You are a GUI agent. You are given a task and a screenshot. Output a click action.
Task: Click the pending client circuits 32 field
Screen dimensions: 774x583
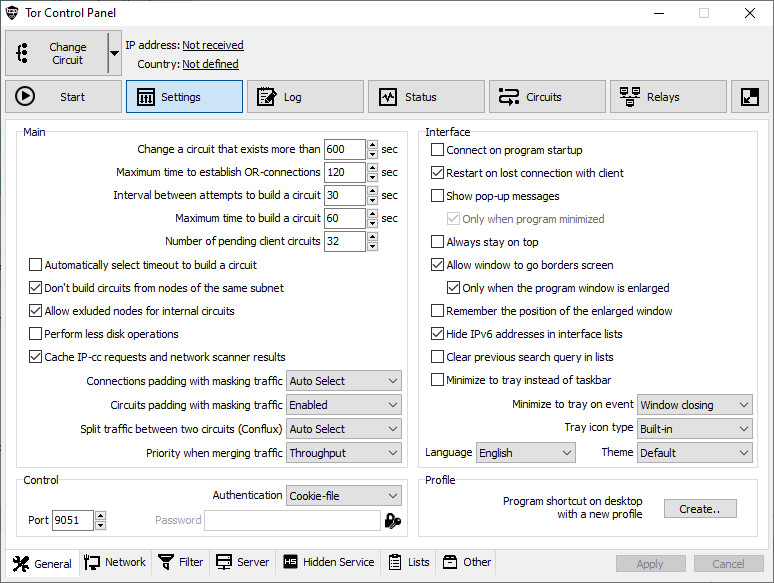click(x=345, y=241)
